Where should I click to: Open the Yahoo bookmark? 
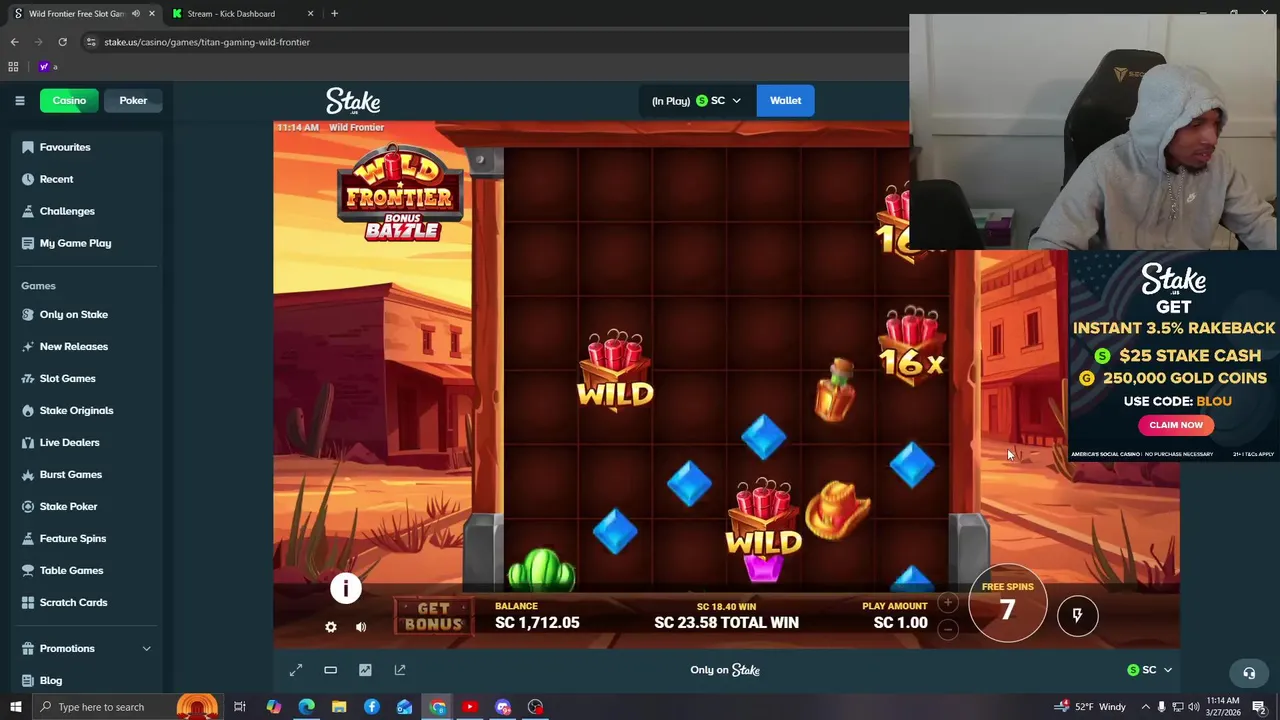pyautogui.click(x=47, y=67)
